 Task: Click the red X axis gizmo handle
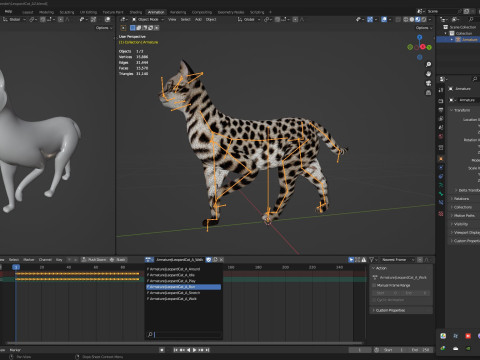tap(423, 47)
